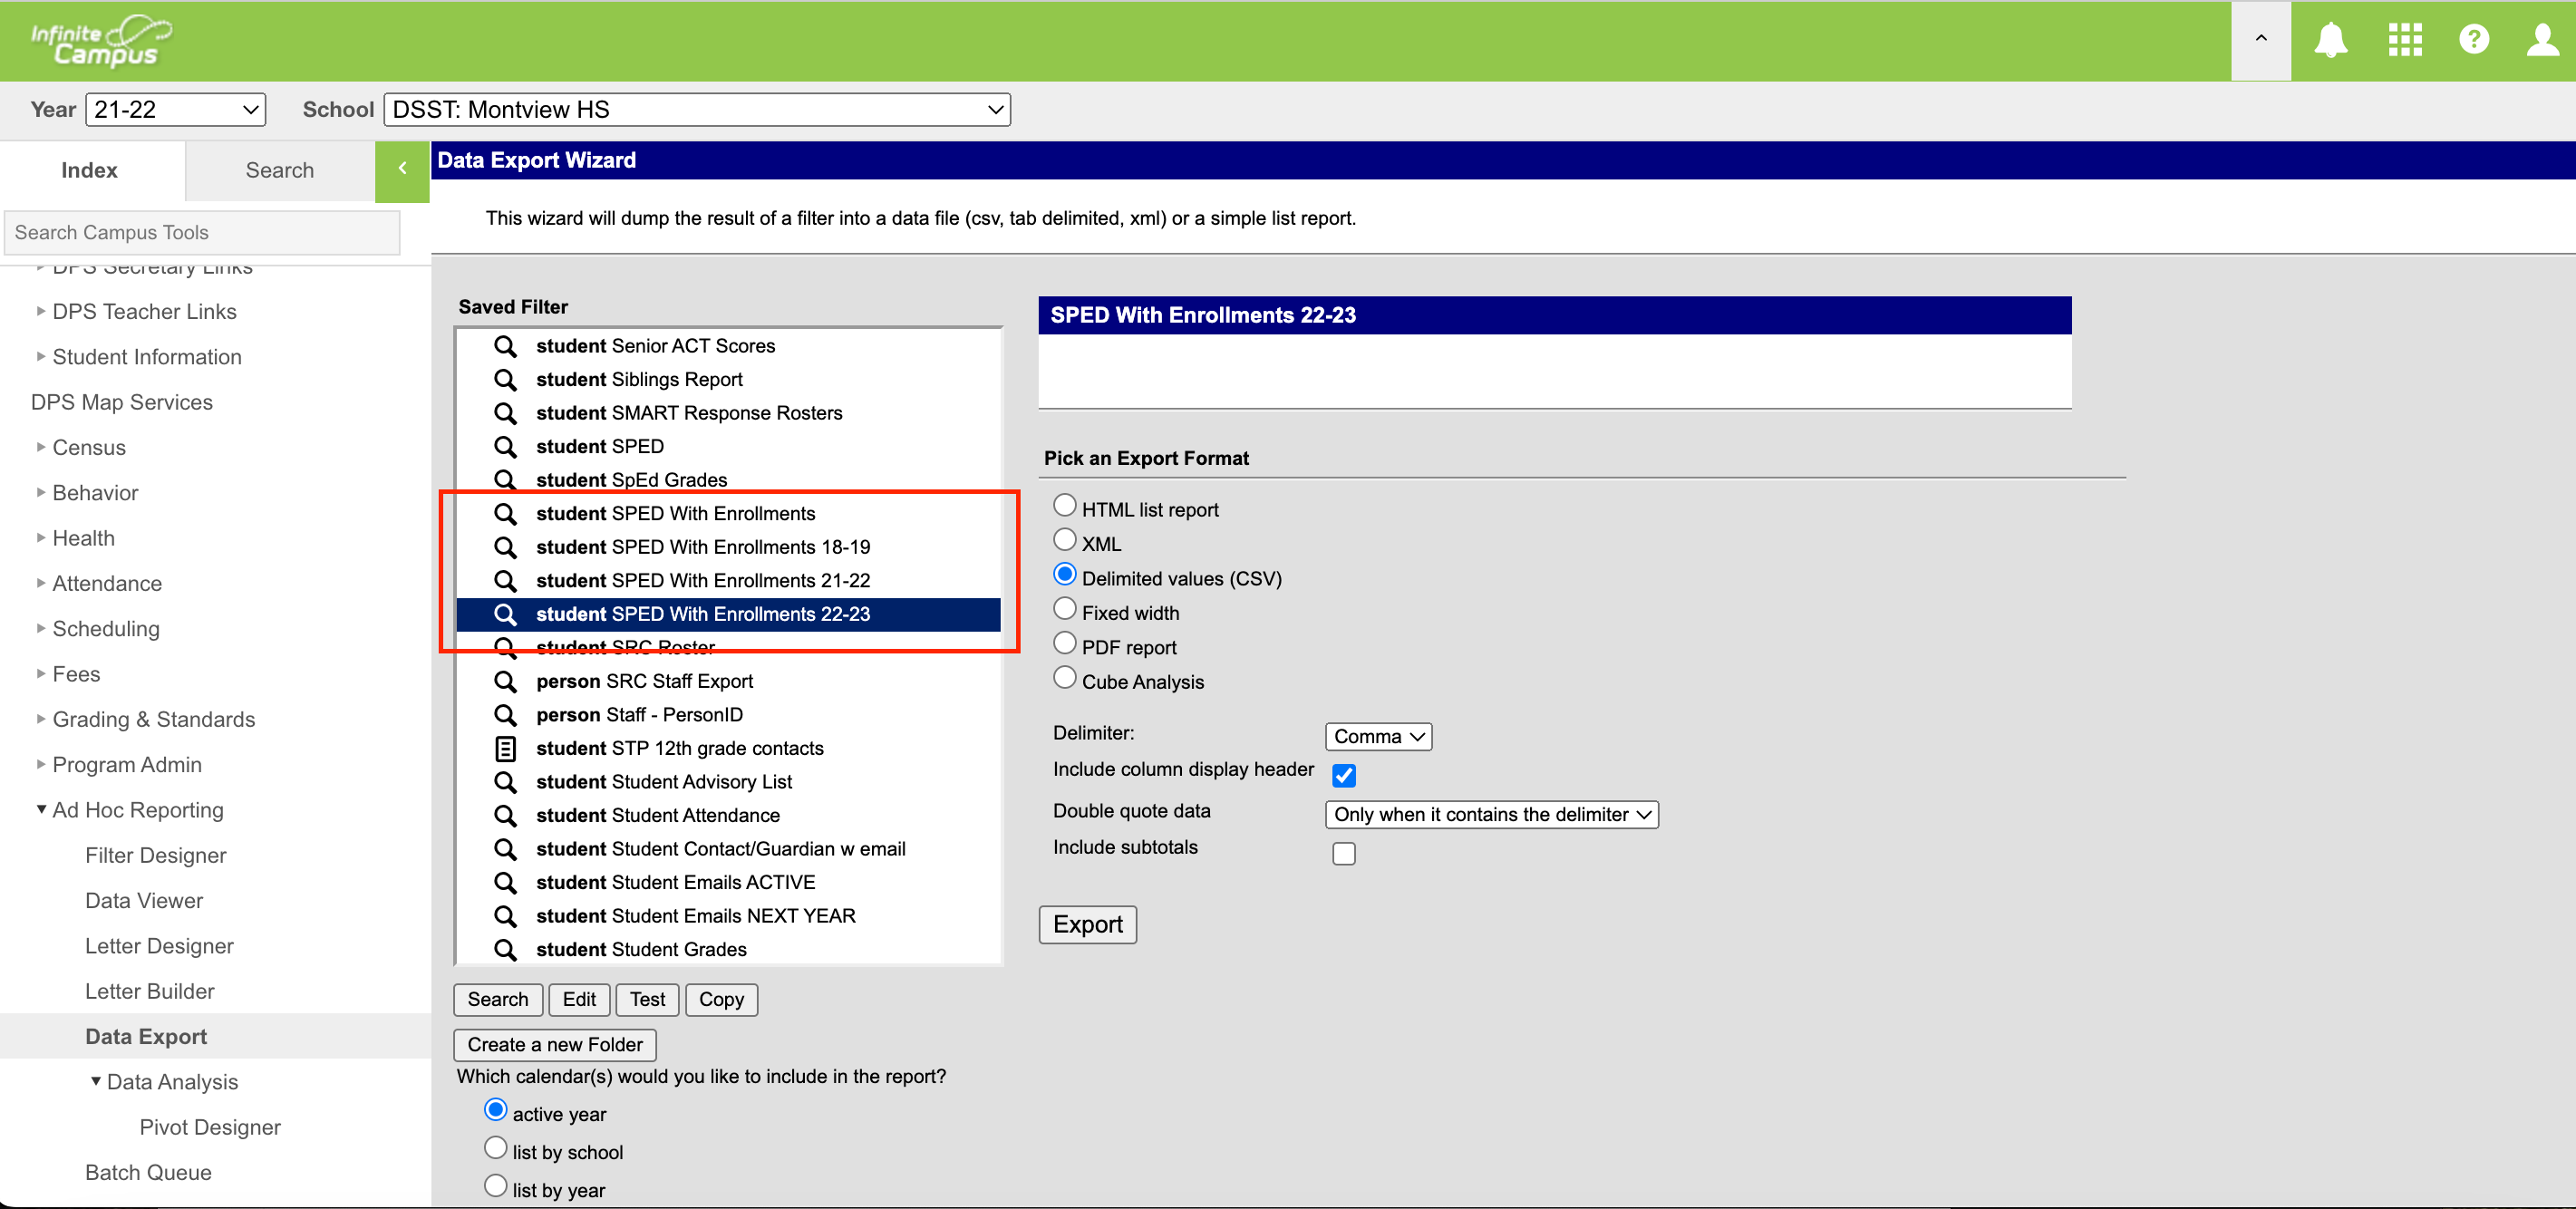The width and height of the screenshot is (2576, 1209).
Task: Open Data Viewer in sidebar
Action: click(144, 901)
